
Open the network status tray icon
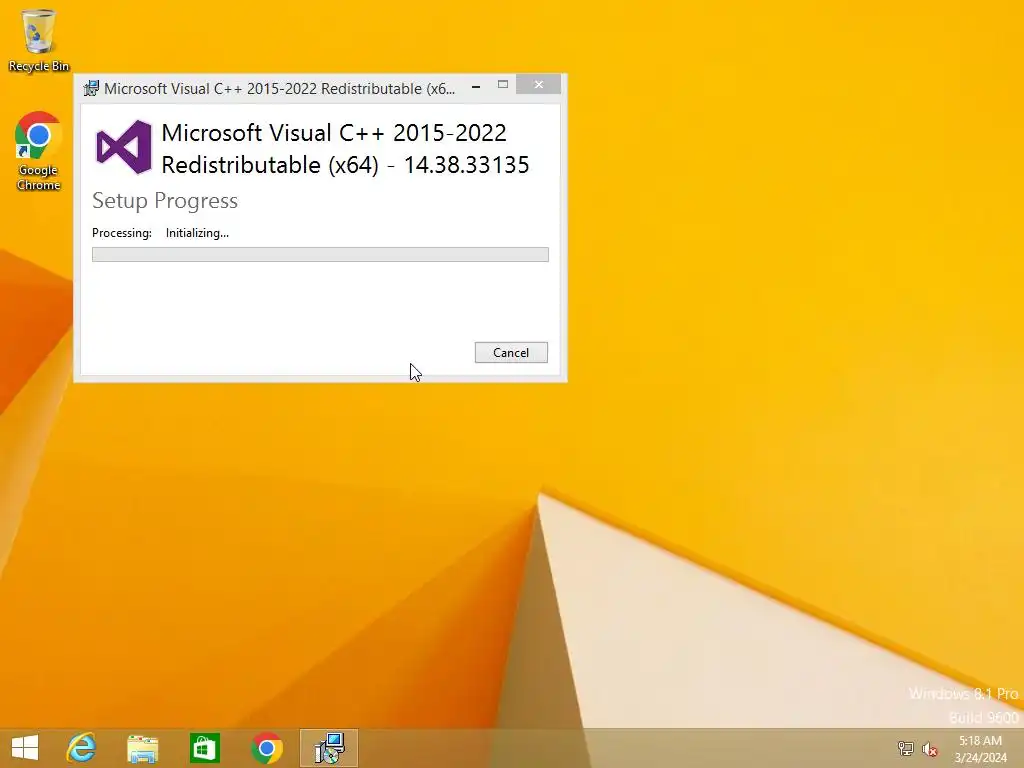[905, 749]
